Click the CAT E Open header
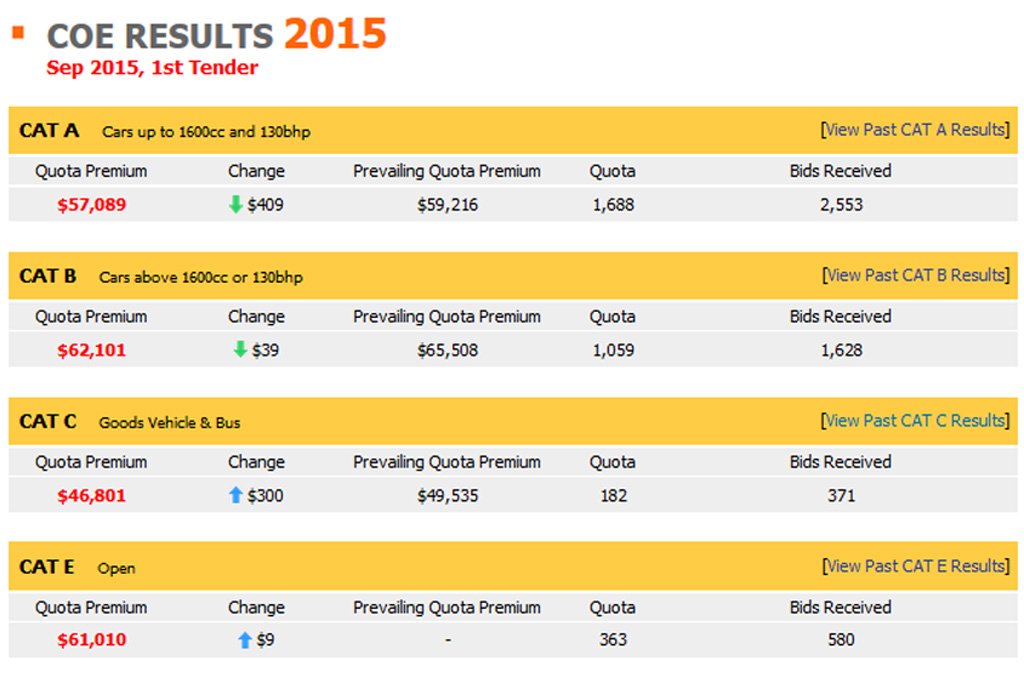The width and height of the screenshot is (1024, 683). [77, 567]
